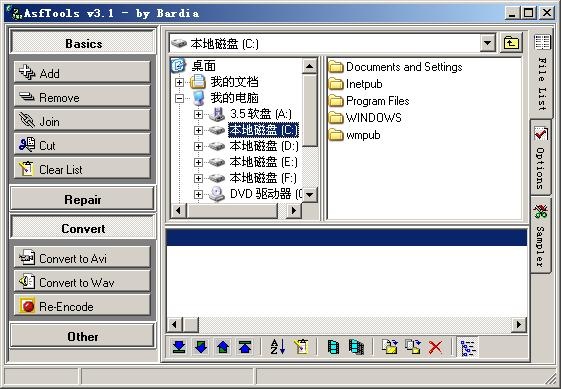Switch to the File List side tab
The width and height of the screenshot is (561, 389).
(x=542, y=74)
